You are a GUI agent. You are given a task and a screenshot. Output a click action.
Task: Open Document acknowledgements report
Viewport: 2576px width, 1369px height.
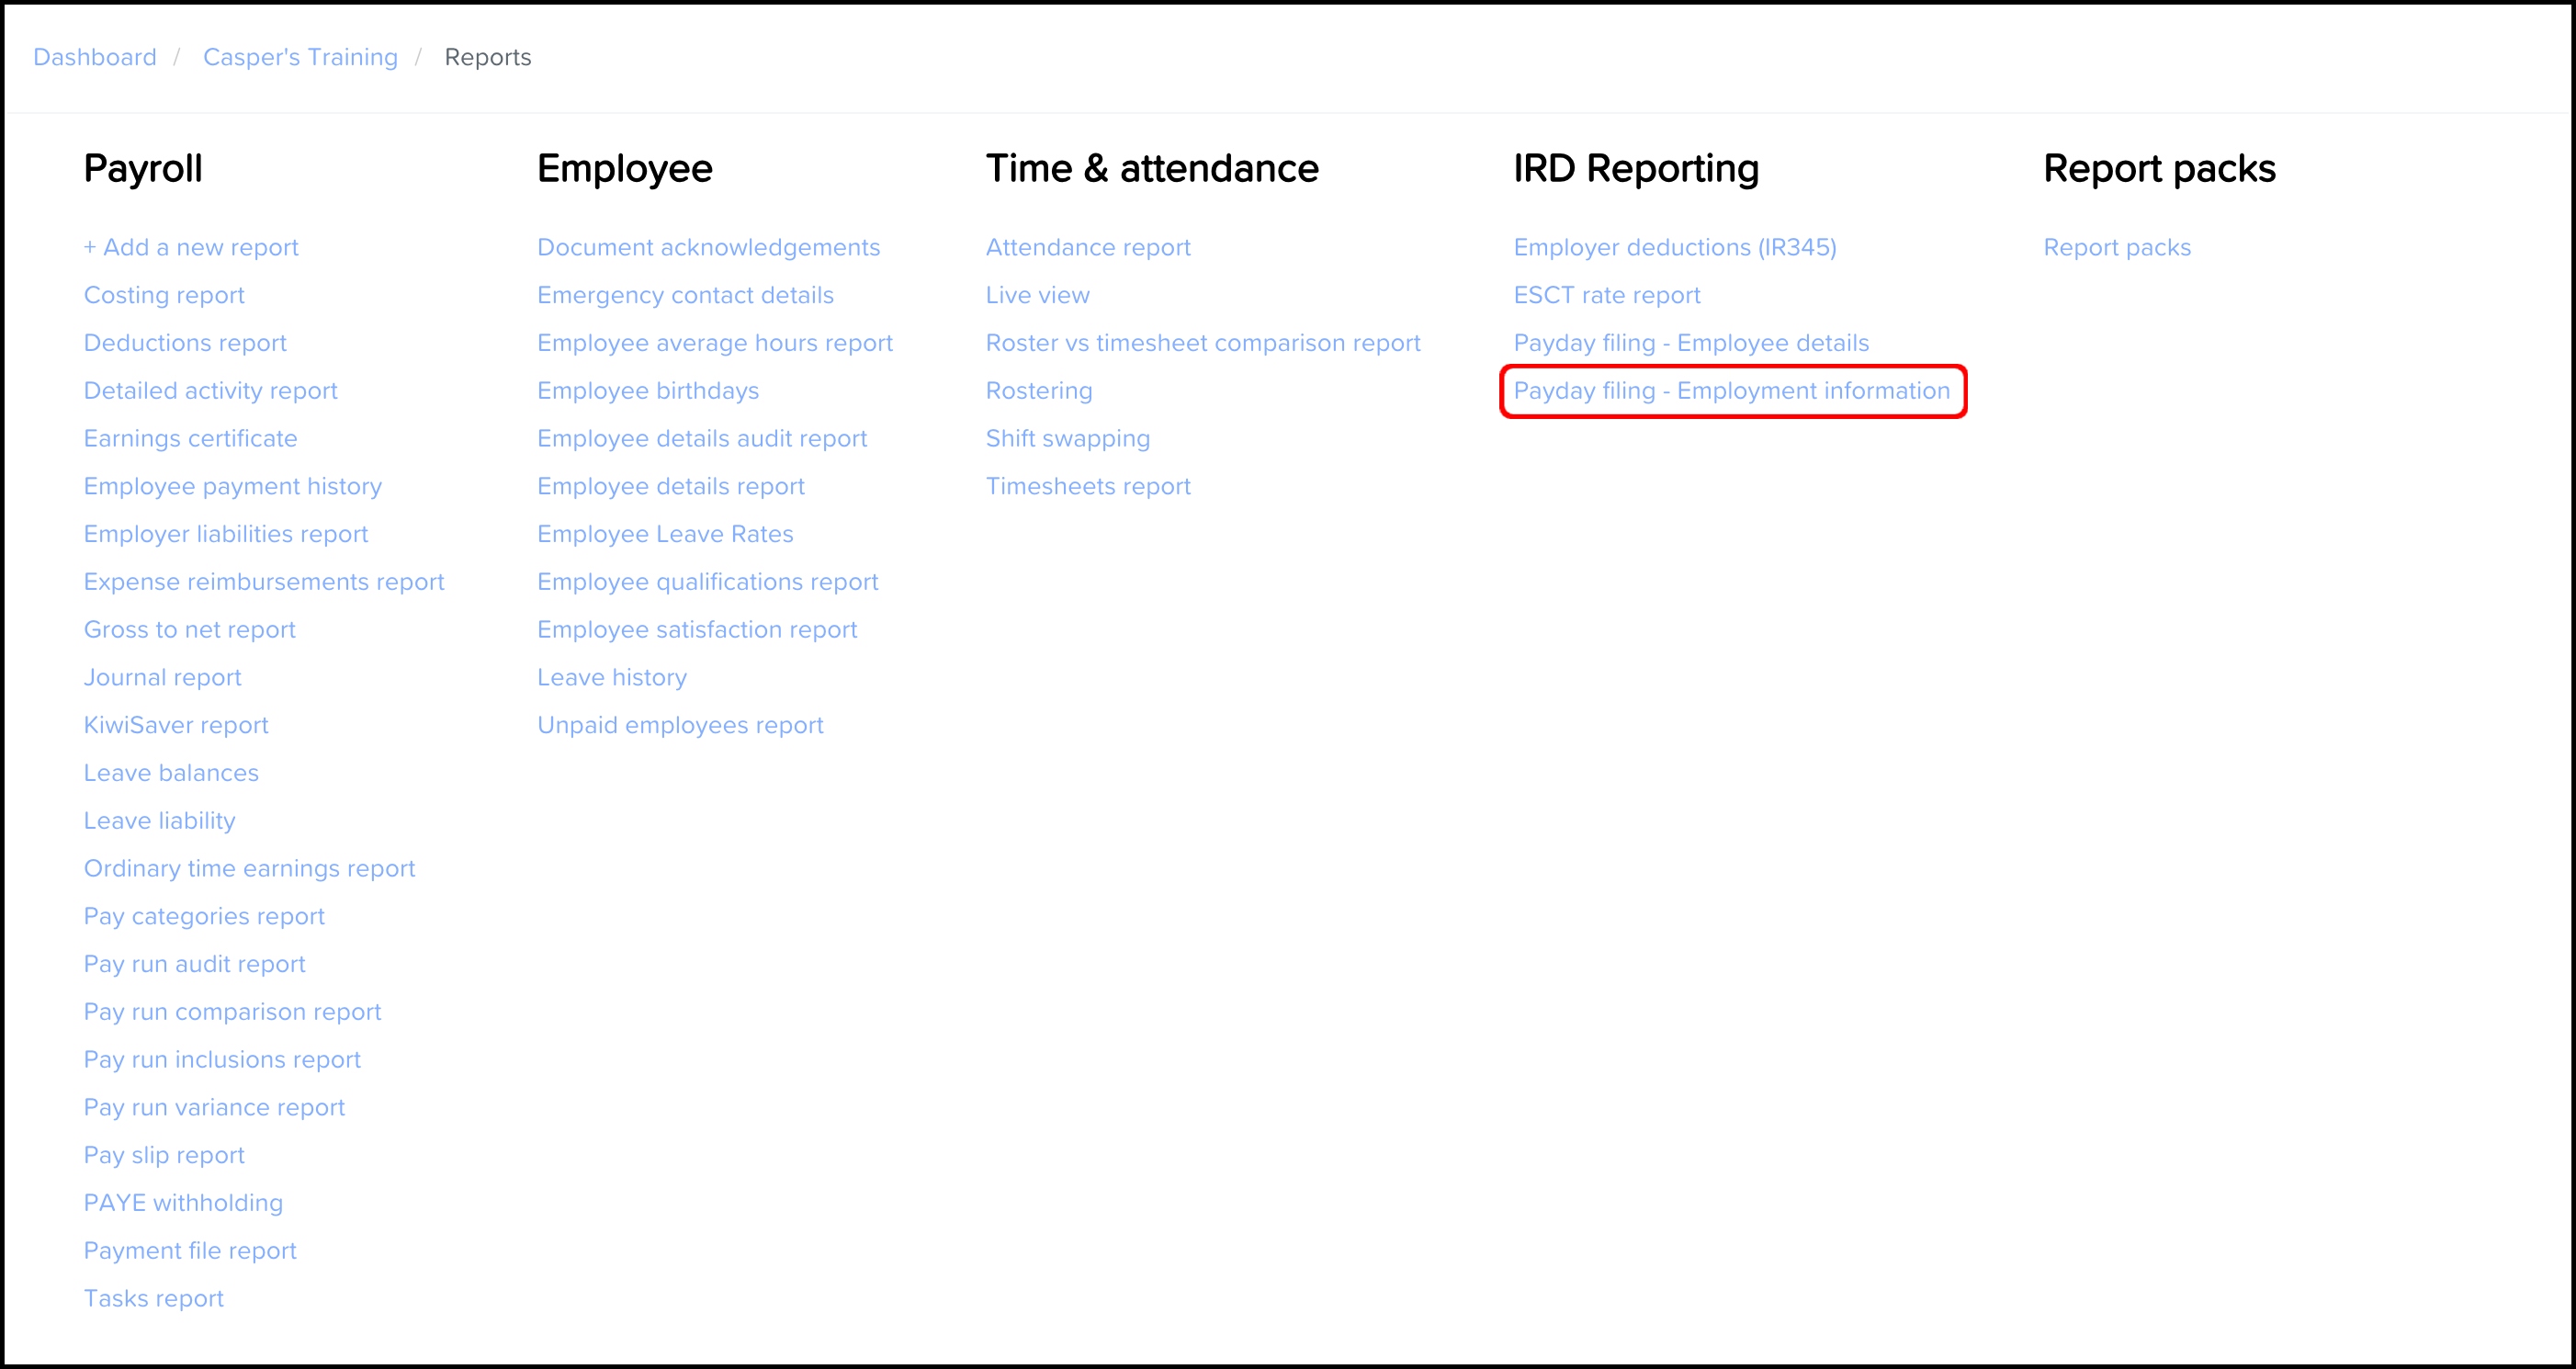(708, 247)
